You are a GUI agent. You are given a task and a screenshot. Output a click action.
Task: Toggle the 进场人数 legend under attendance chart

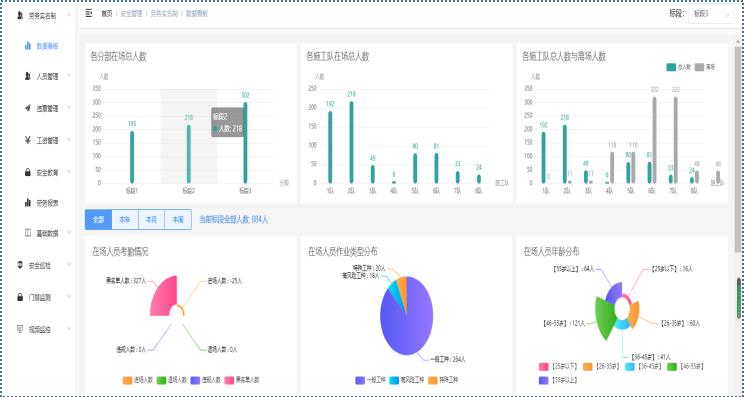click(138, 380)
